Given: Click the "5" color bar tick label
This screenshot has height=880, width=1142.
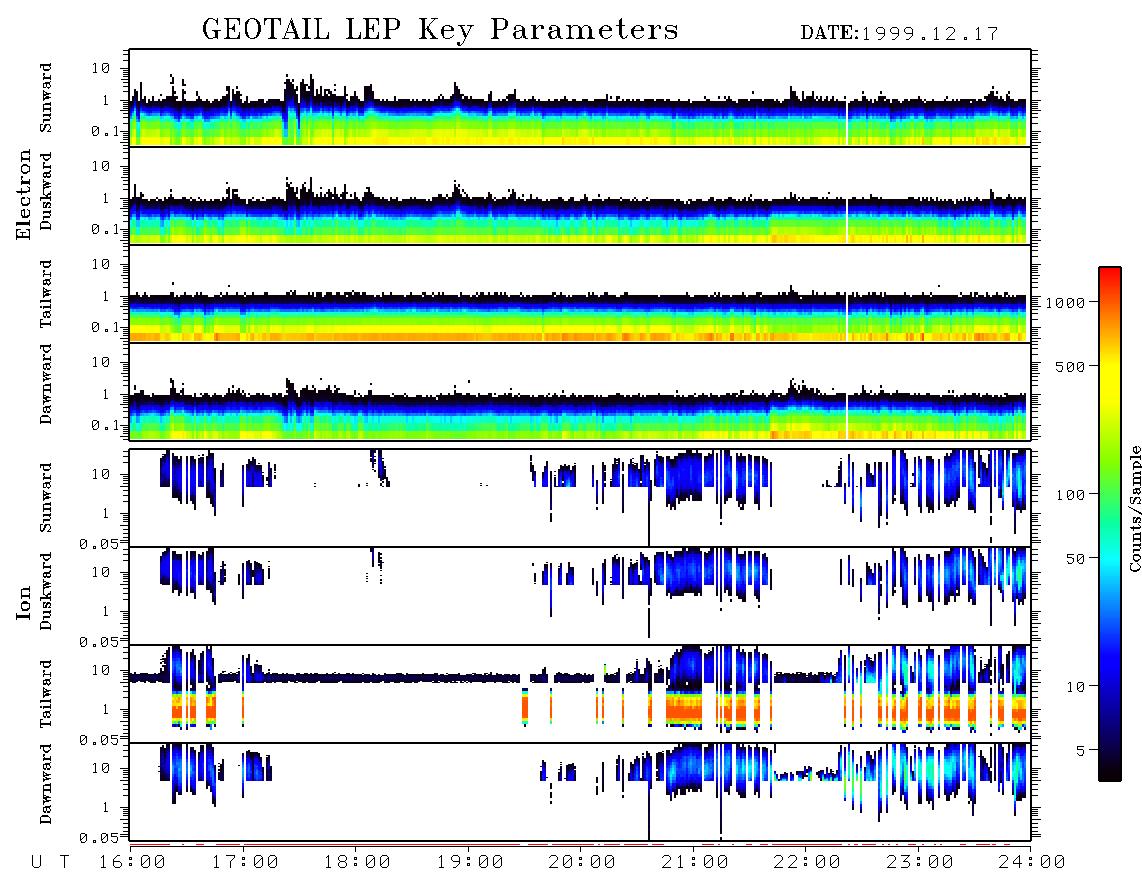Looking at the screenshot, I should pos(1081,751).
